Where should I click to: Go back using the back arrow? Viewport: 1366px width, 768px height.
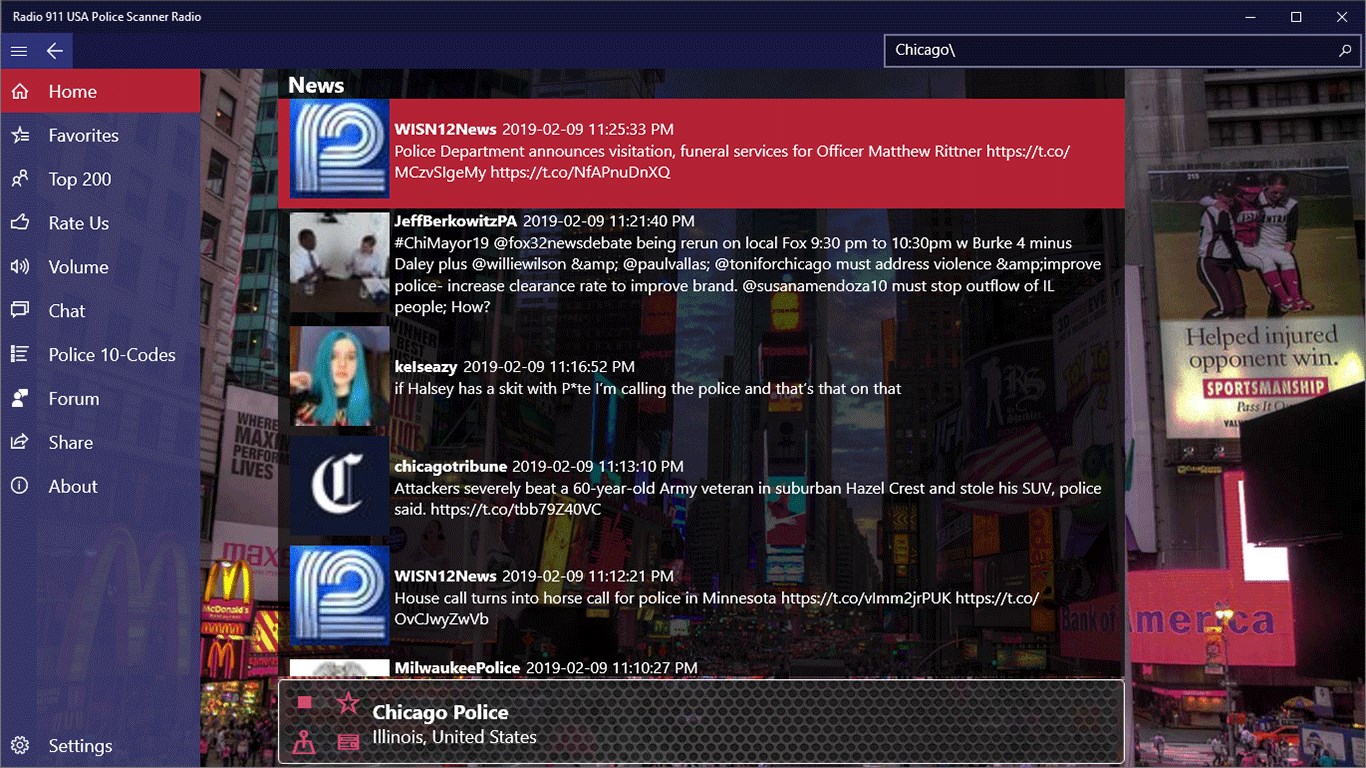tap(54, 51)
